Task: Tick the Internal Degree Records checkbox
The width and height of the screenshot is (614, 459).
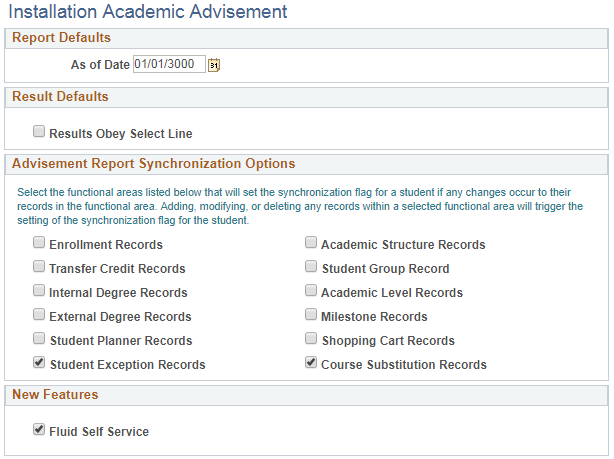Action: tap(39, 291)
